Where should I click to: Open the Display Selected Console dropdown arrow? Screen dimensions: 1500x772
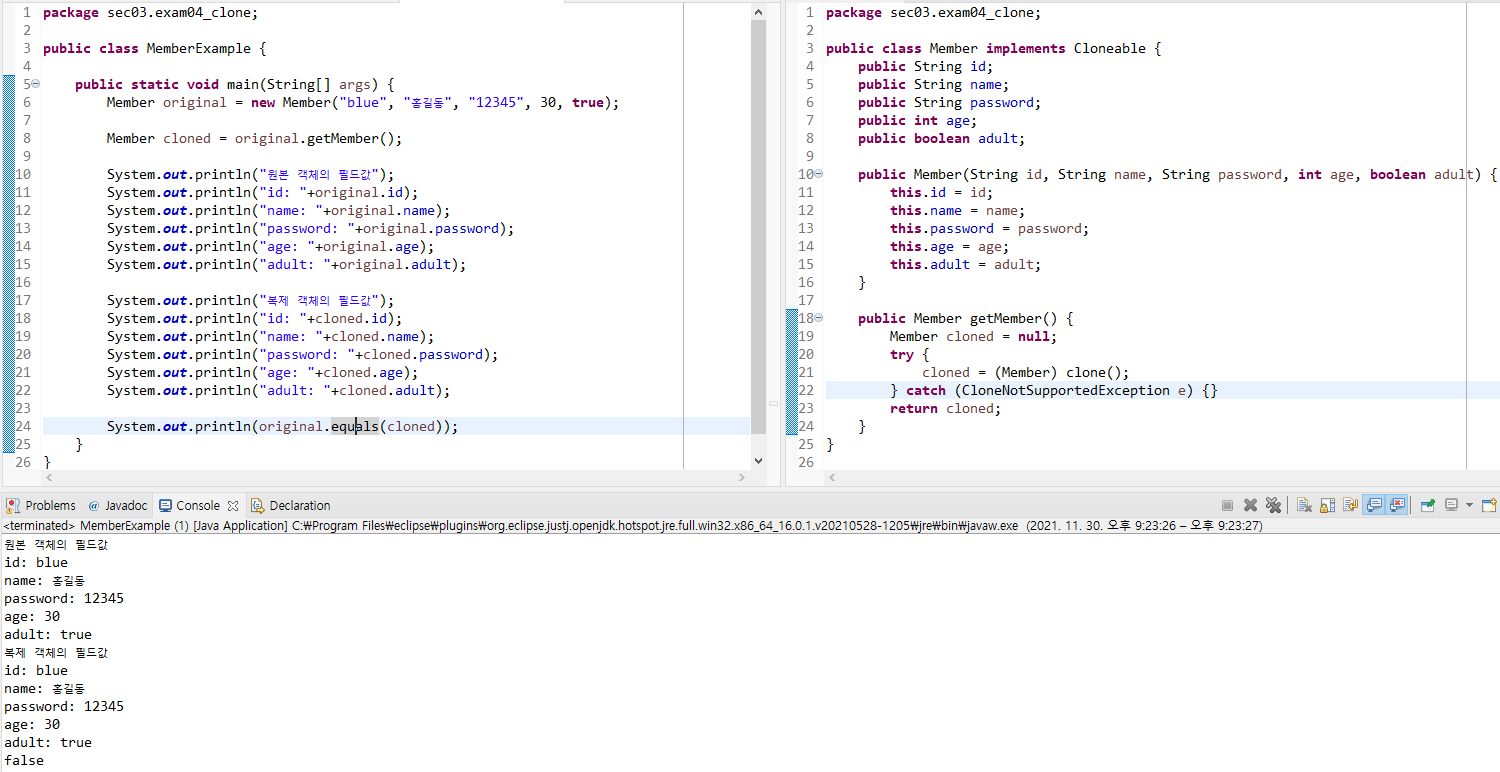point(1469,505)
